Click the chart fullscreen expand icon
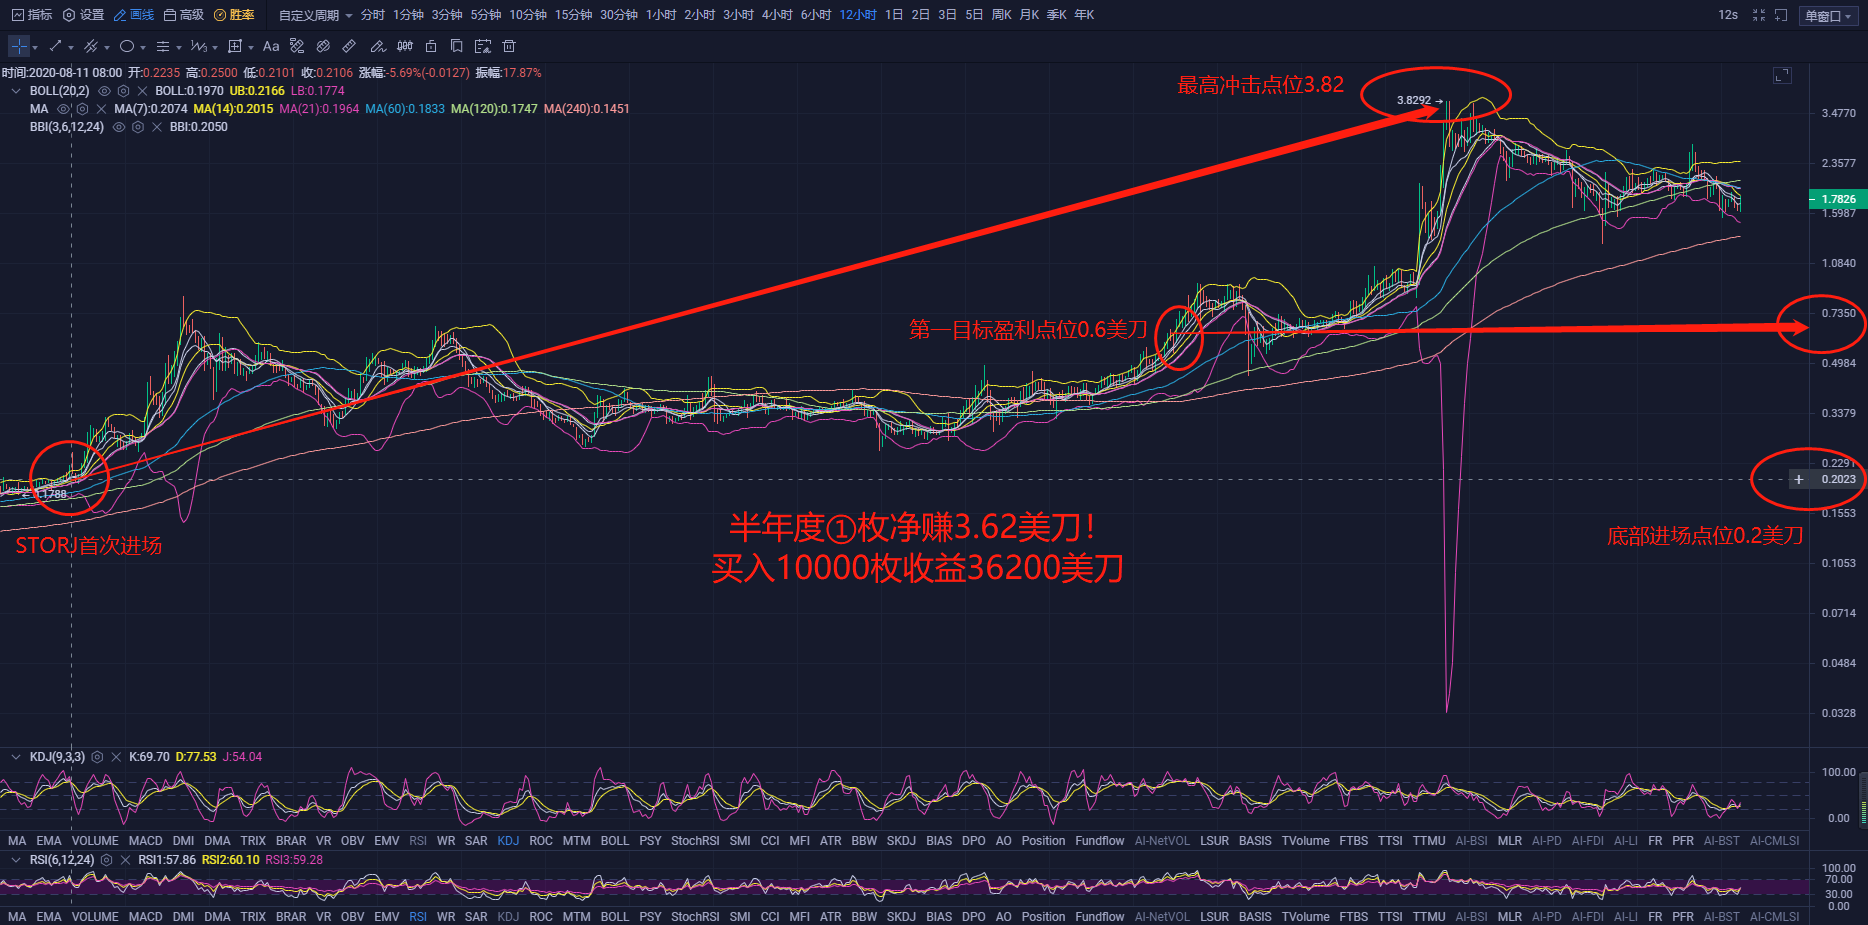The width and height of the screenshot is (1868, 925). (x=1782, y=75)
